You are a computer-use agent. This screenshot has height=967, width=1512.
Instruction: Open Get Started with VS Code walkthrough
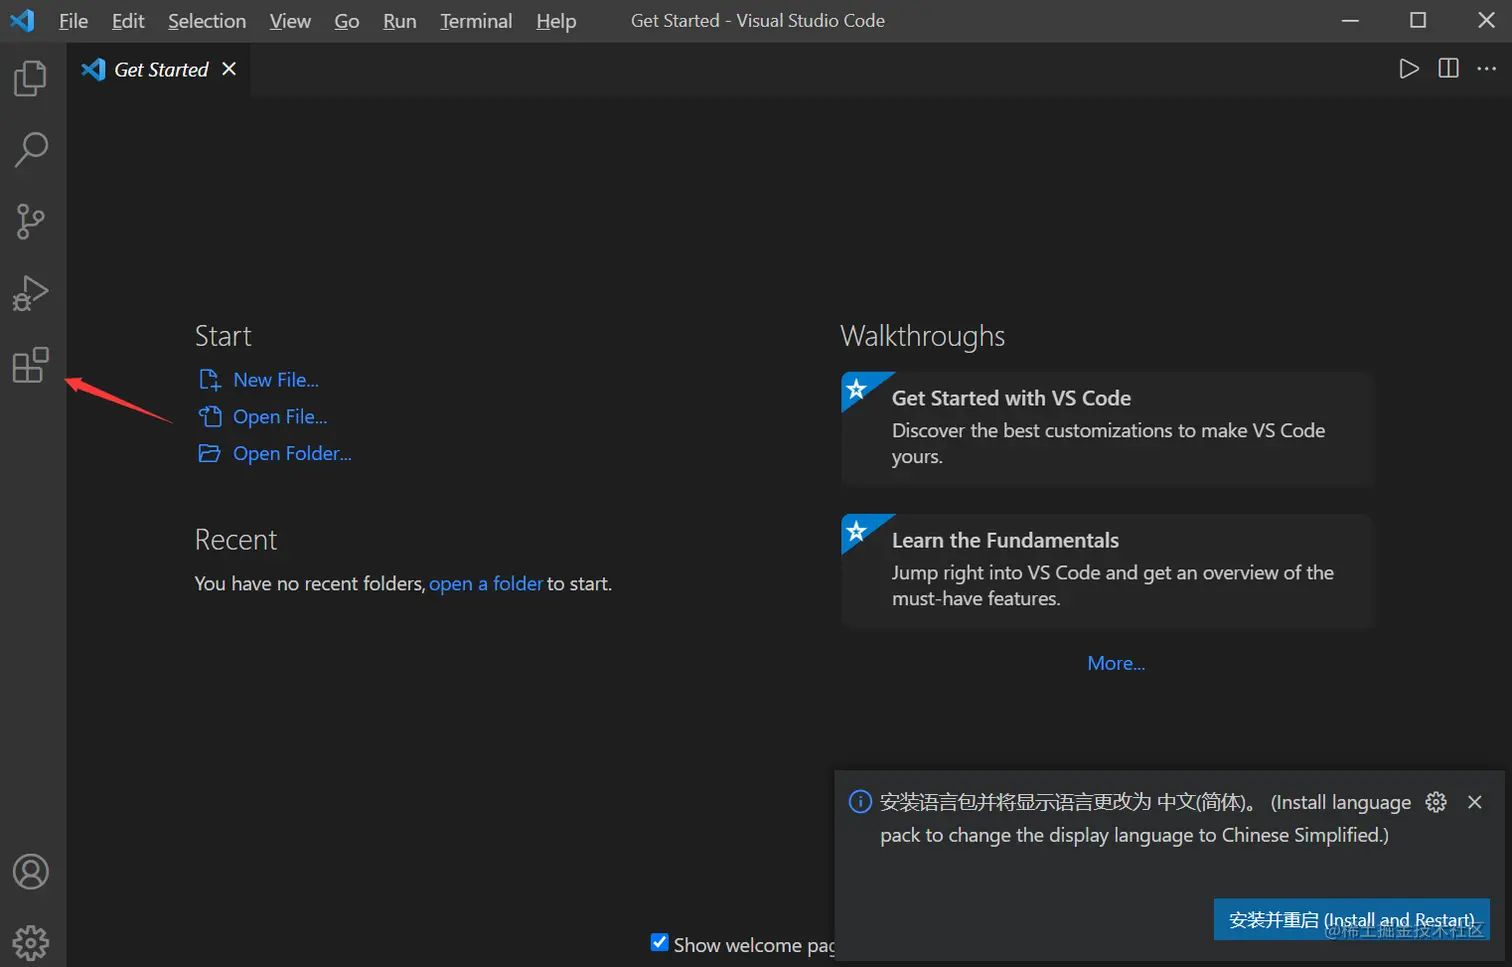[x=1108, y=429]
